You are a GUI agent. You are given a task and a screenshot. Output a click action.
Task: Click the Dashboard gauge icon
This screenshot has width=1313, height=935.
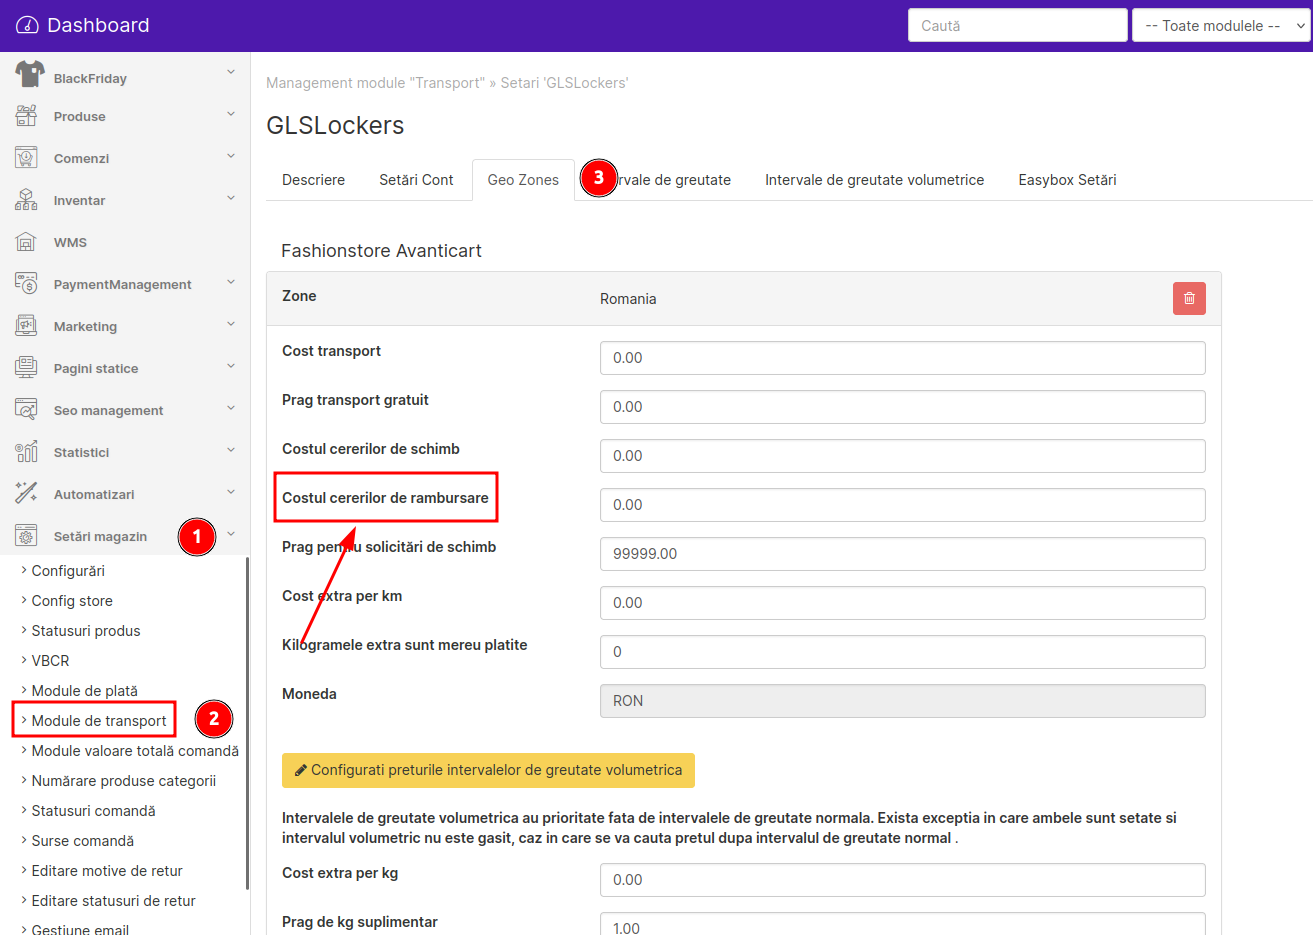27,25
